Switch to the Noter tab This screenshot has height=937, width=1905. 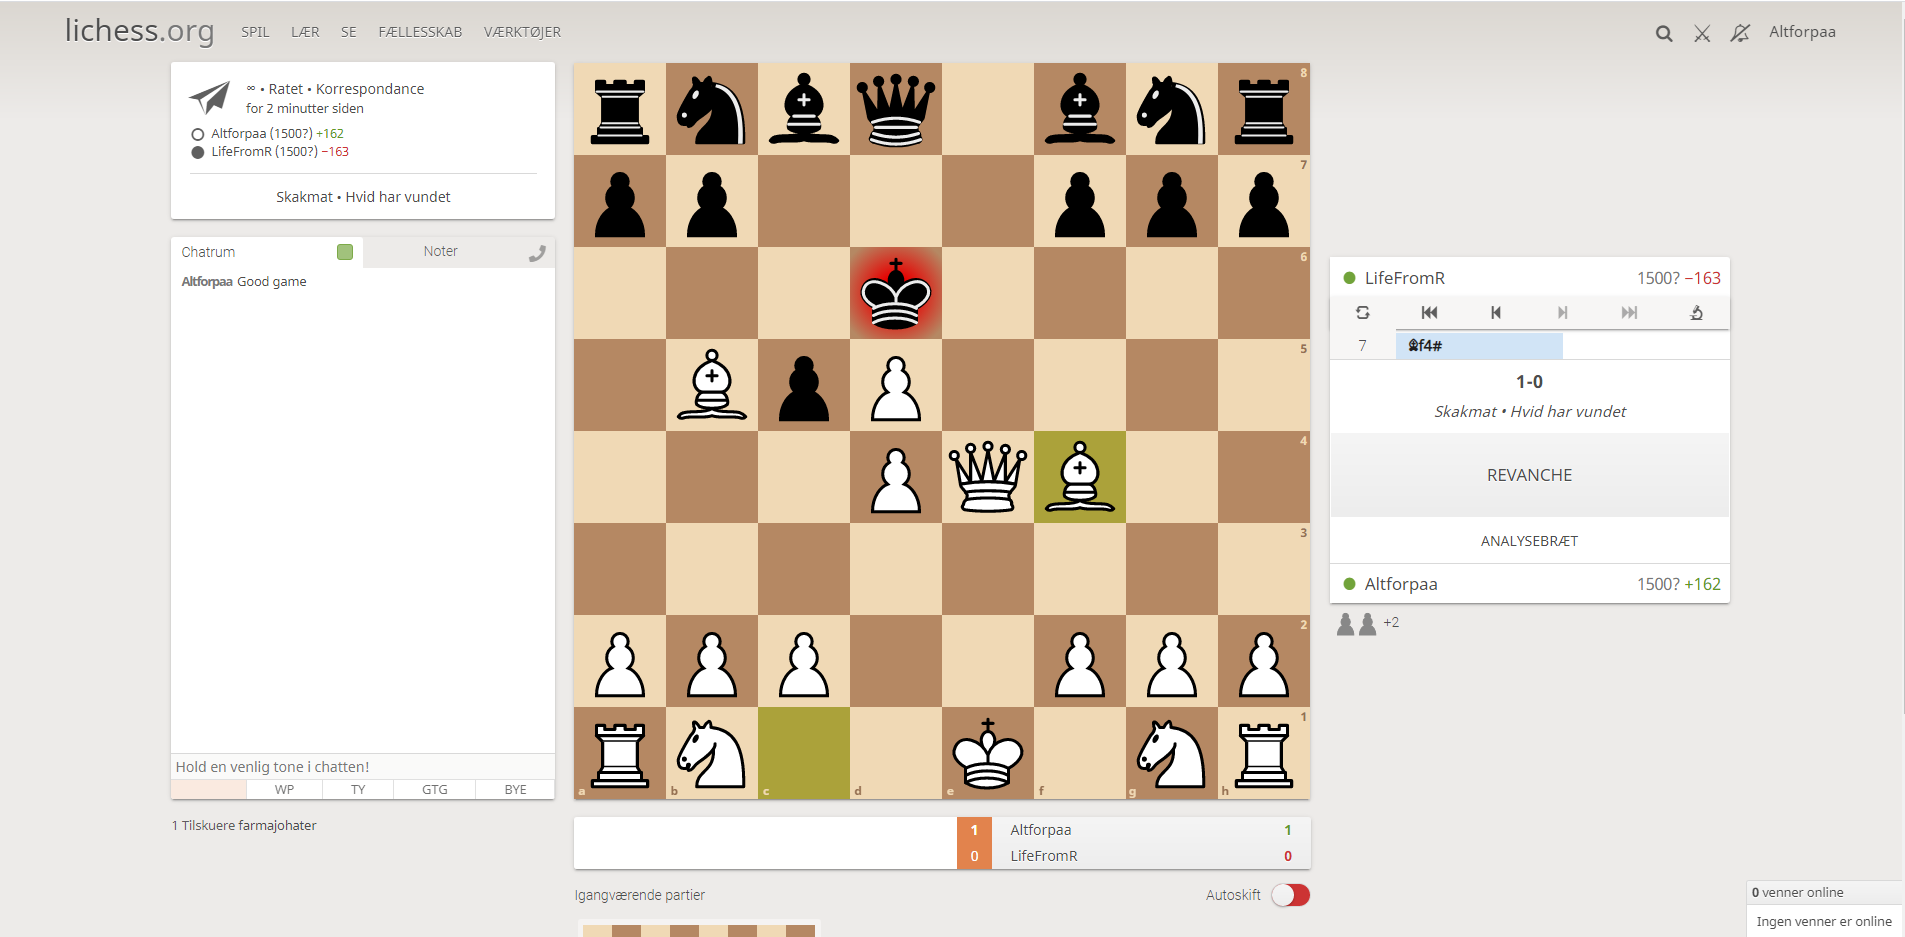[x=440, y=252]
